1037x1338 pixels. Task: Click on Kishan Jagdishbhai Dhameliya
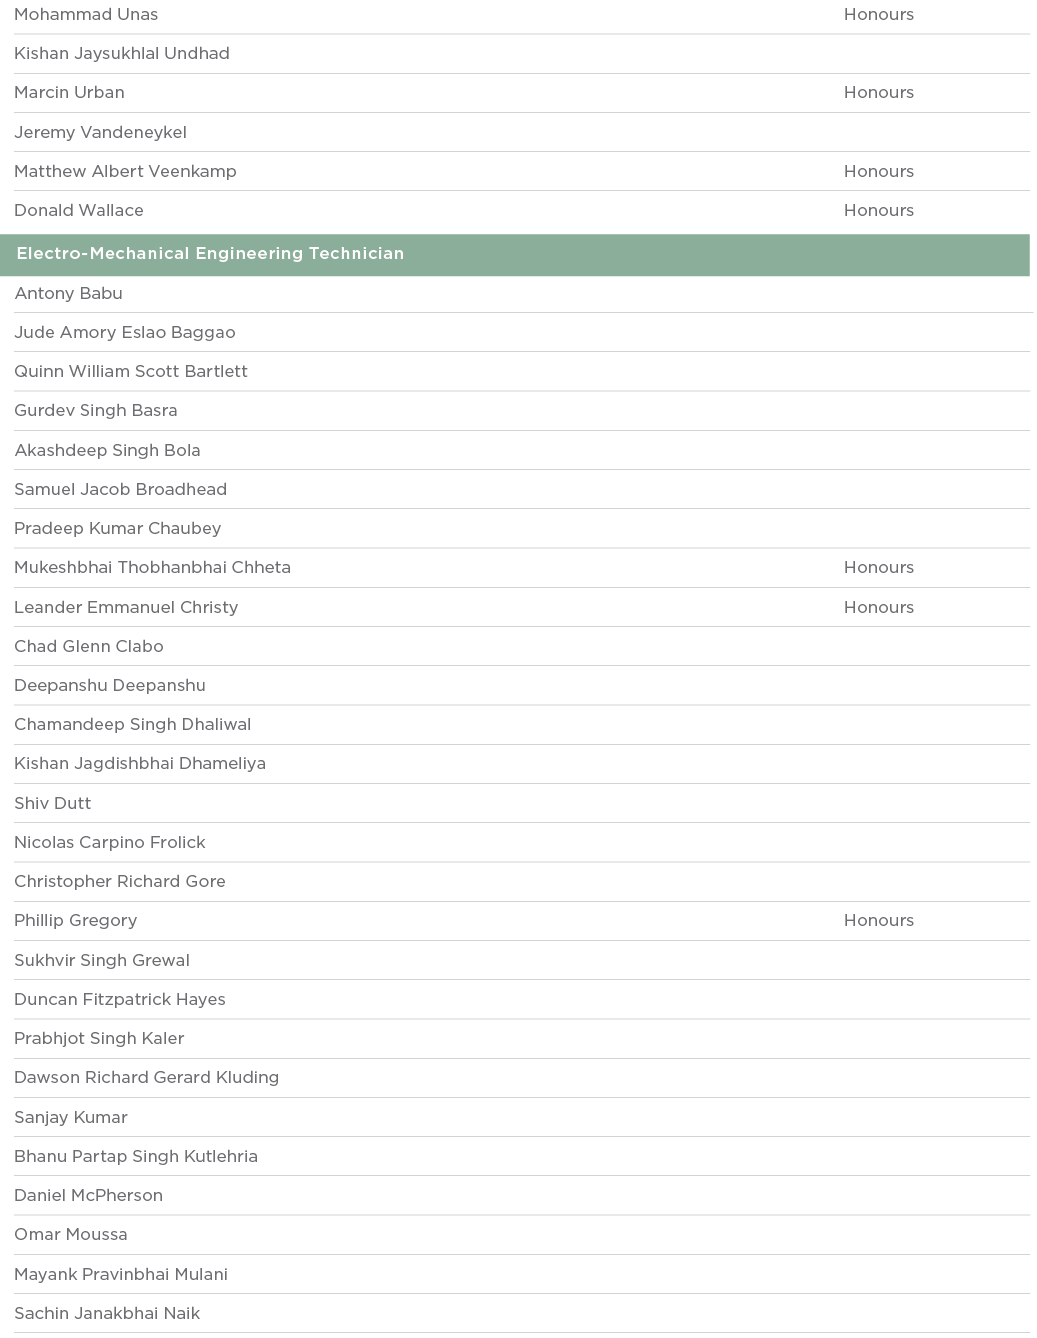click(140, 764)
